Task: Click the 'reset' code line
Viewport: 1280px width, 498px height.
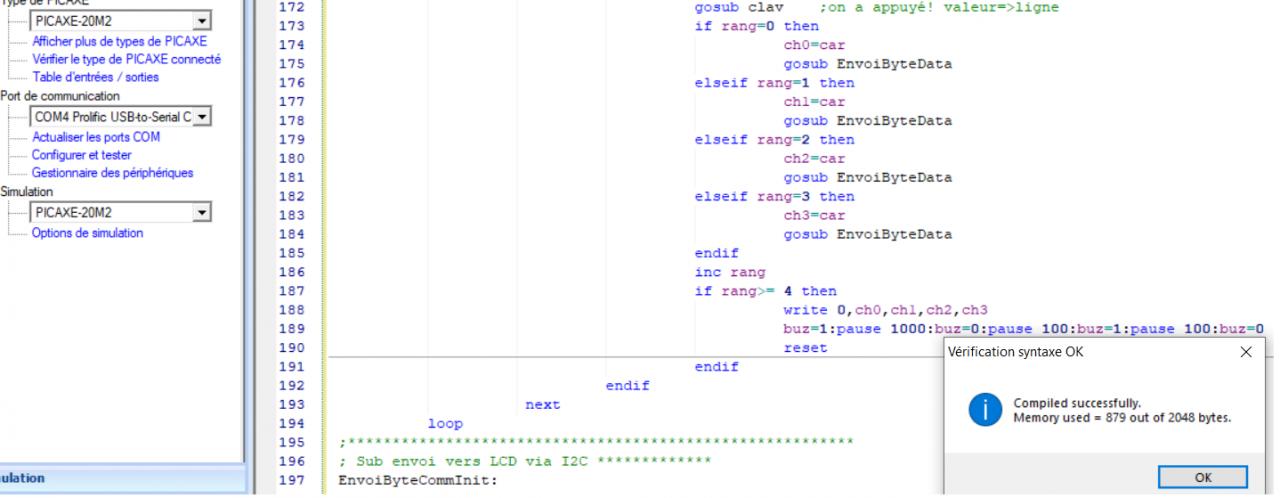Action: coord(806,349)
